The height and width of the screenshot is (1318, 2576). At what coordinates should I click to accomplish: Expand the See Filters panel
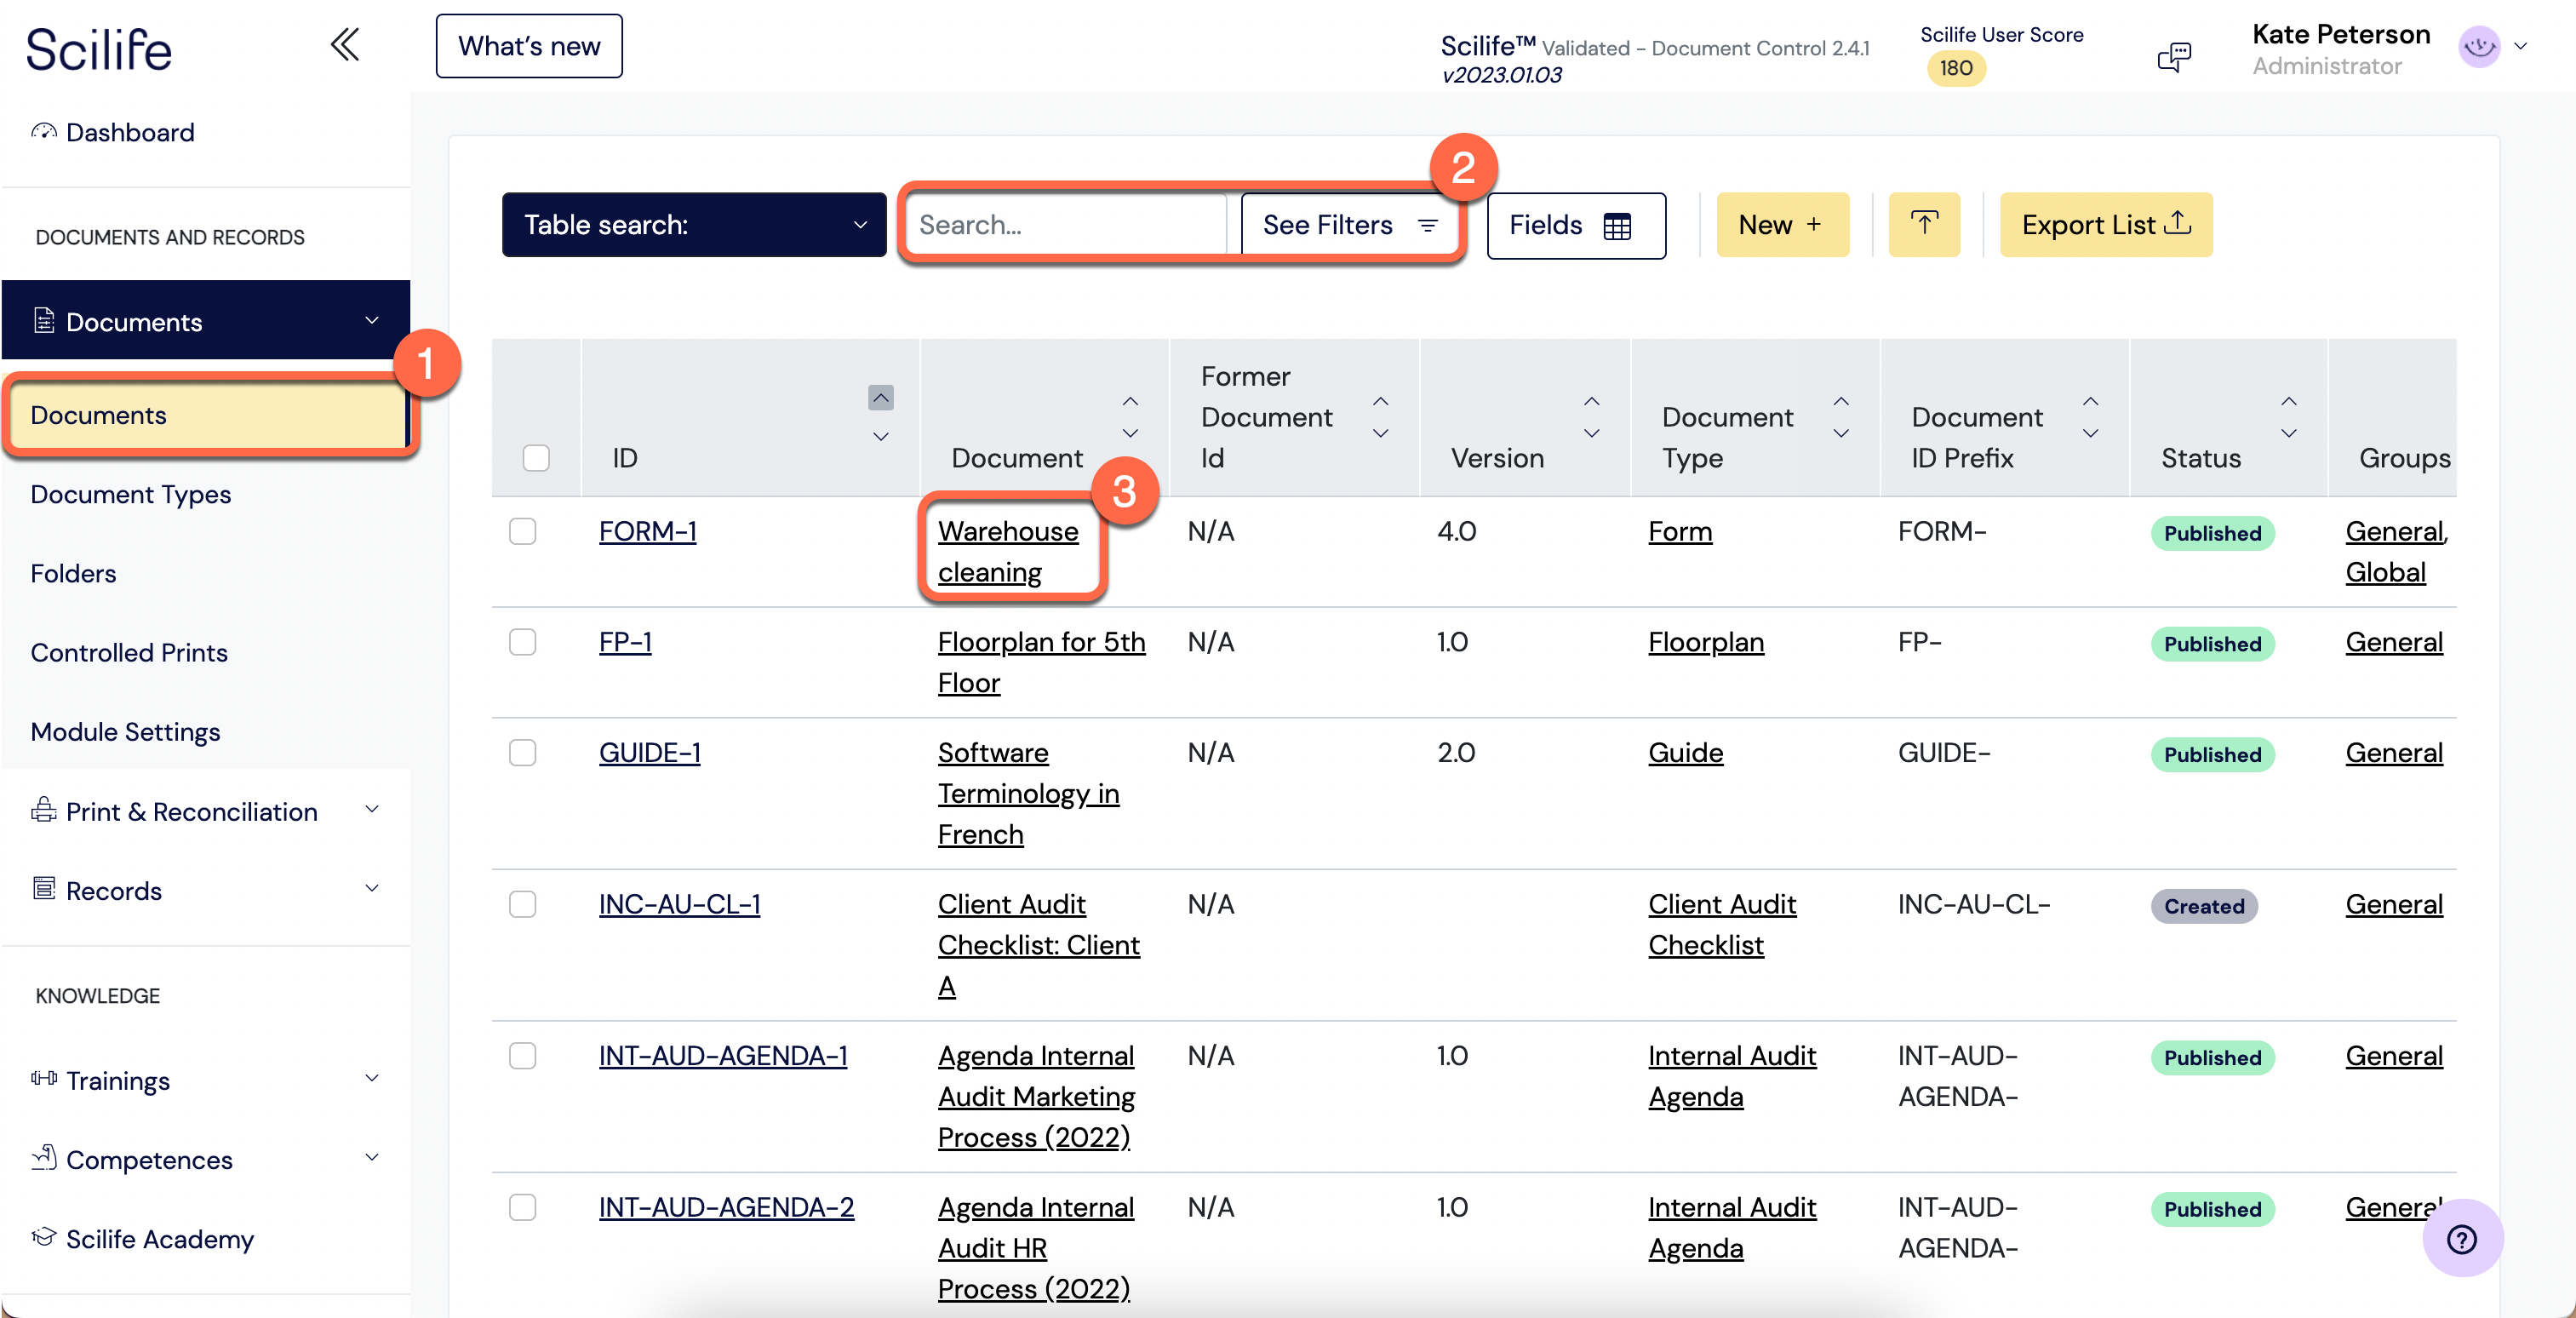(1349, 224)
